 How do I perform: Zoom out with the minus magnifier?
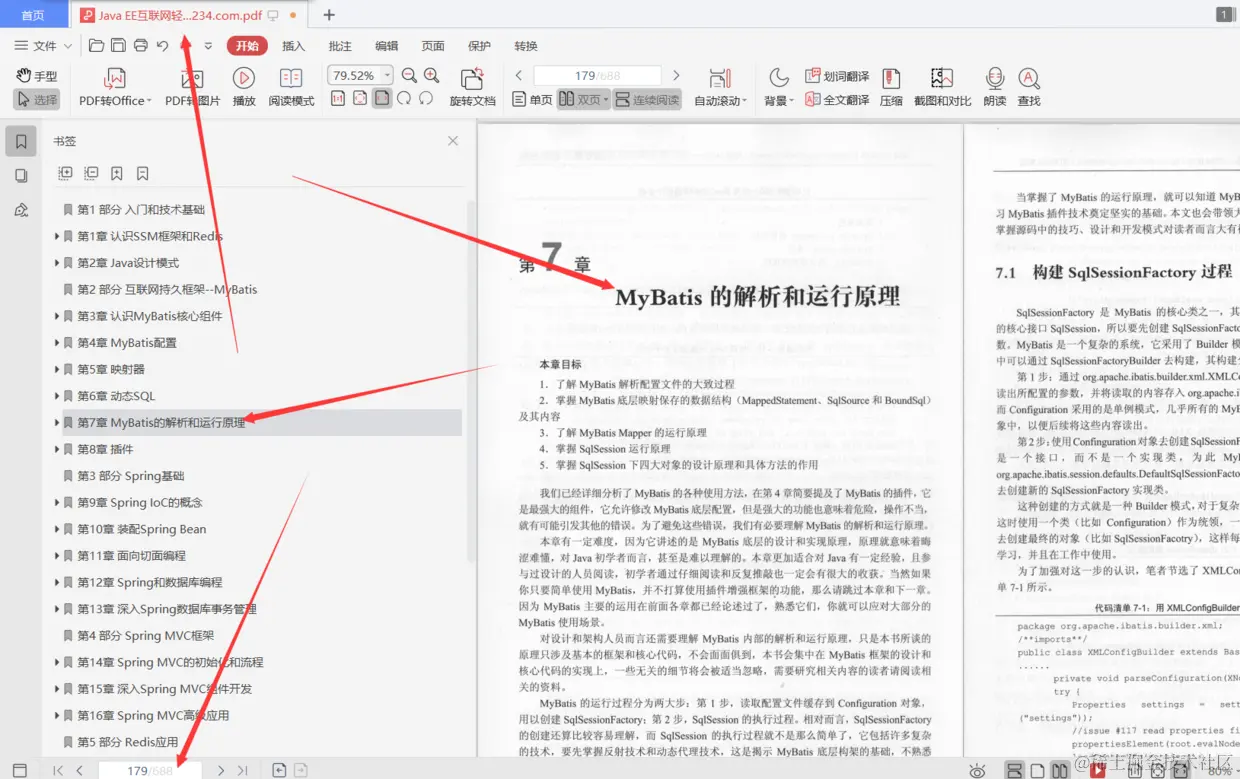pyautogui.click(x=409, y=75)
